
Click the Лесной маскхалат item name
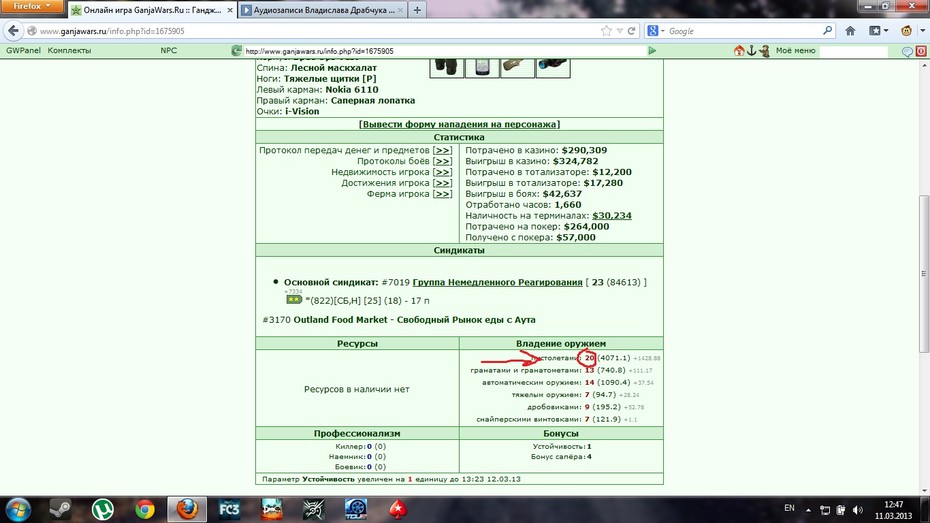pyautogui.click(x=333, y=68)
